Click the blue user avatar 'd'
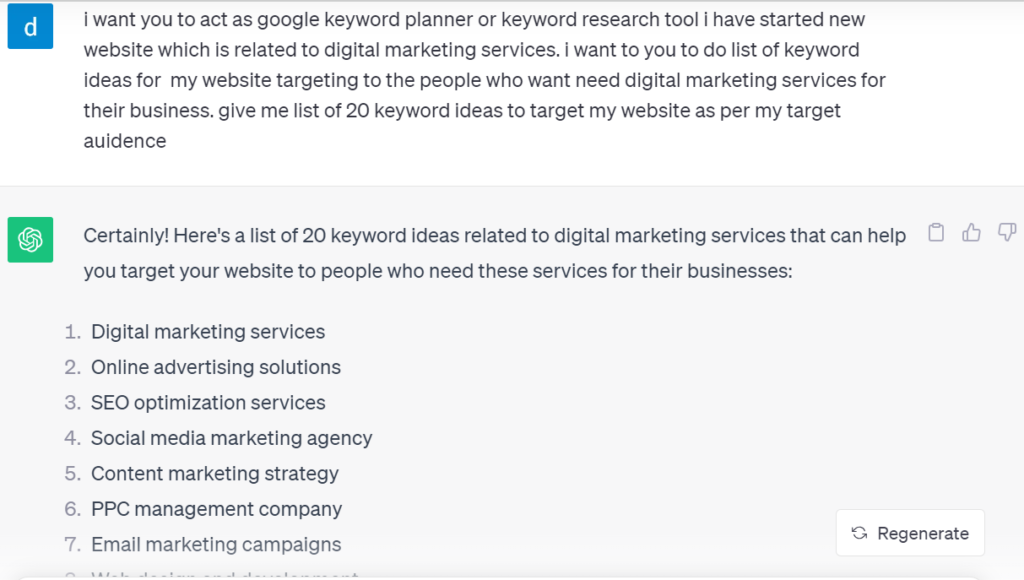Image resolution: width=1024 pixels, height=580 pixels. pyautogui.click(x=30, y=27)
